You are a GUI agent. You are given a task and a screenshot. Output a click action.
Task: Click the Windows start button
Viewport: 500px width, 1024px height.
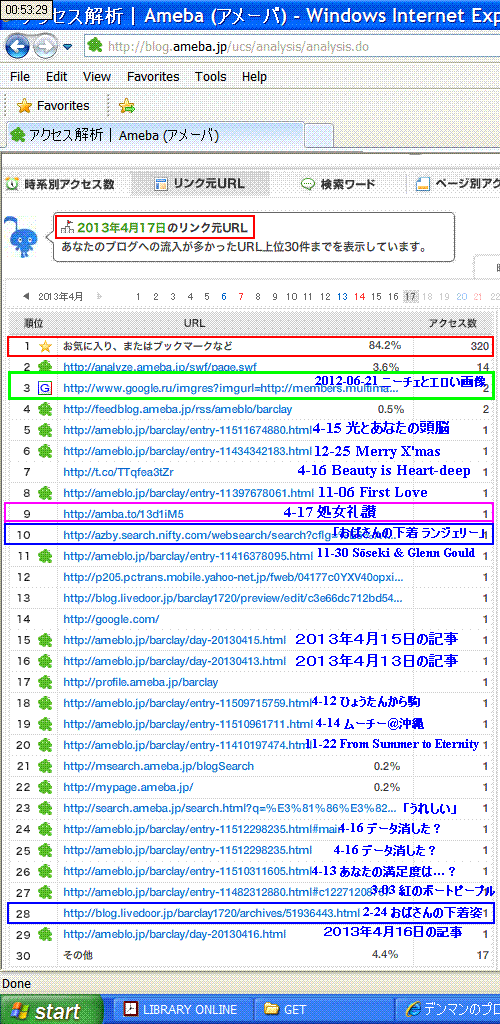click(50, 1009)
